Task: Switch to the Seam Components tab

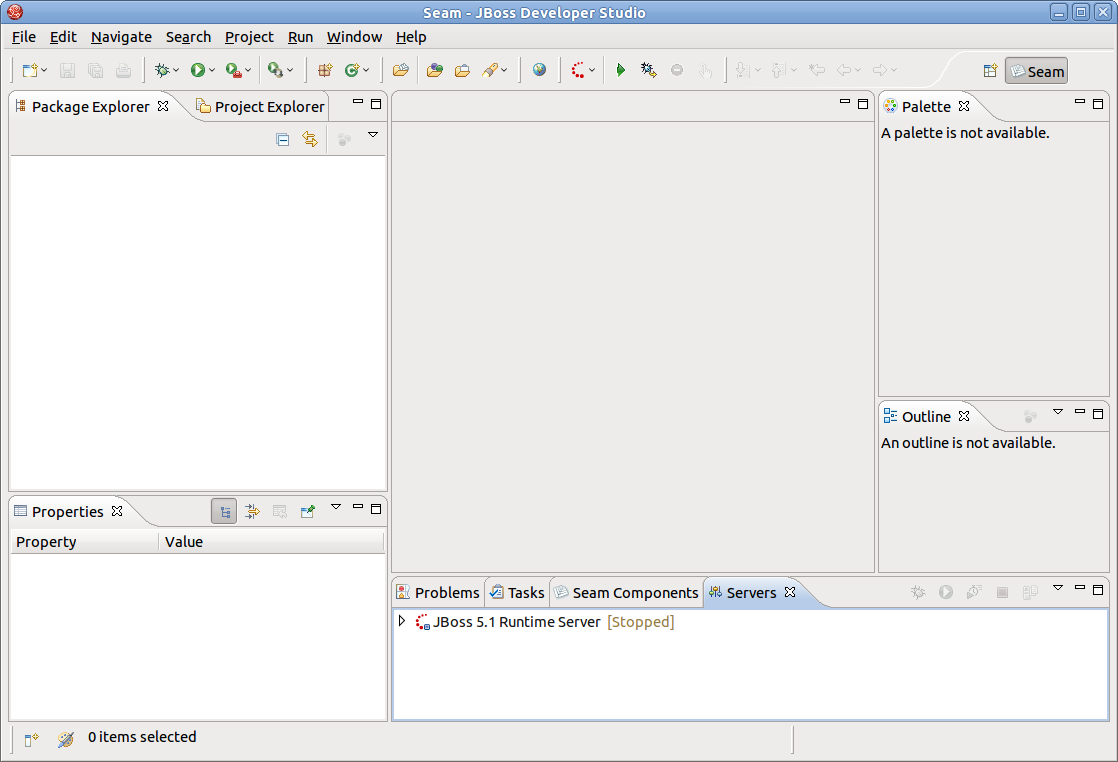Action: (x=625, y=593)
